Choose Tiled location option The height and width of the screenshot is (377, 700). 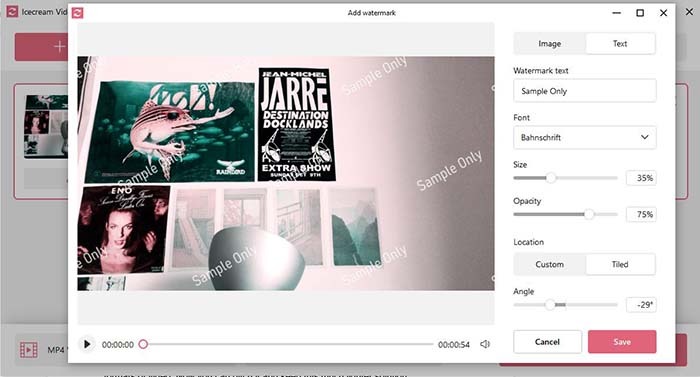pos(620,264)
